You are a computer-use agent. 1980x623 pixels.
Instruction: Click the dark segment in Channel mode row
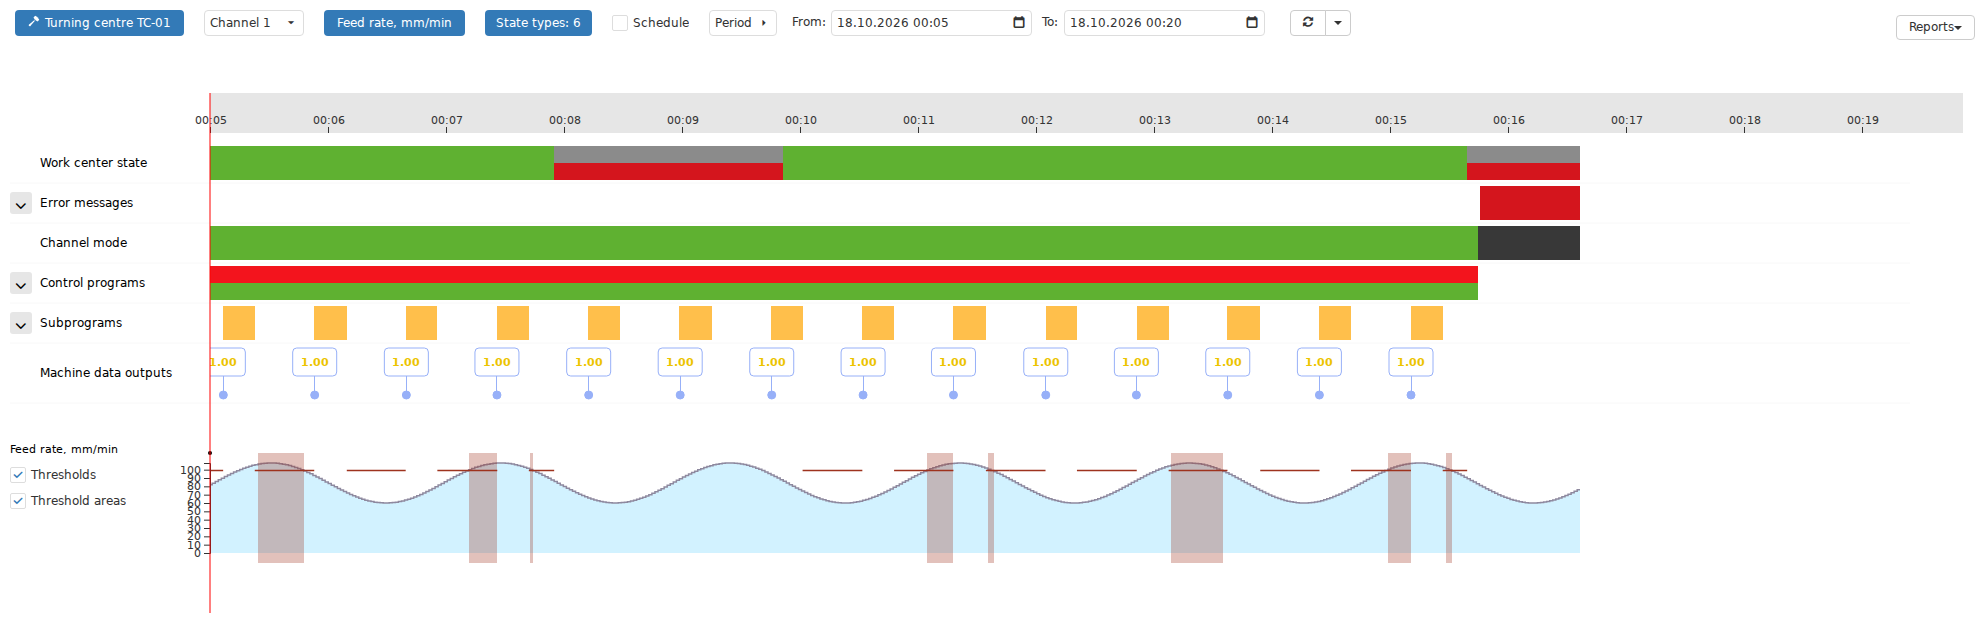1528,243
